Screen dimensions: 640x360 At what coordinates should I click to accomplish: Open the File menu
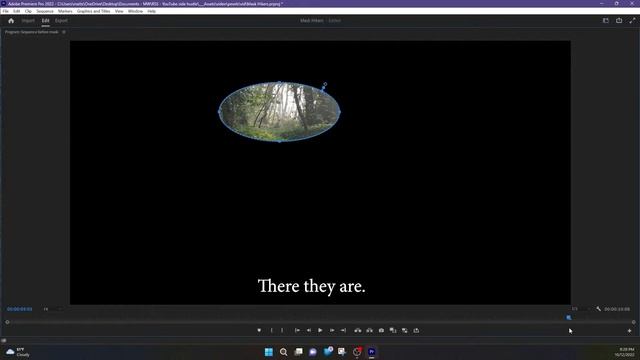(5, 11)
